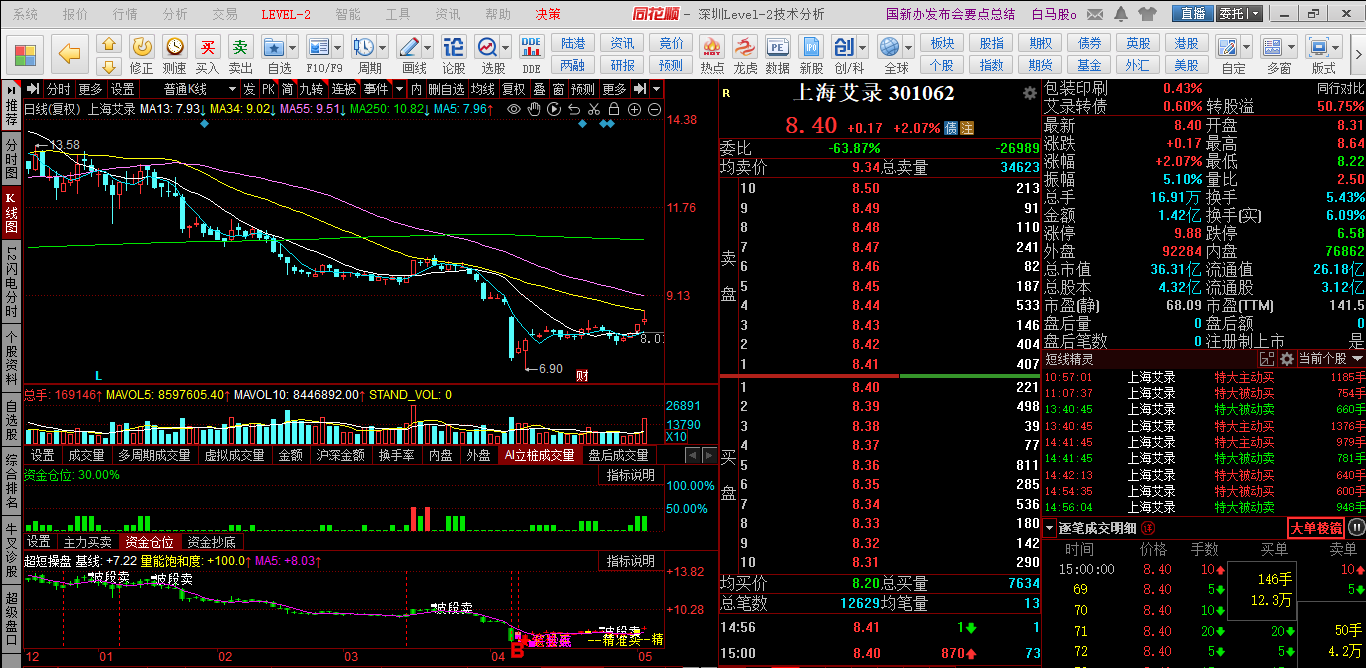Open the dropdown arrow beside 事件
1366x668 pixels.
click(398, 89)
